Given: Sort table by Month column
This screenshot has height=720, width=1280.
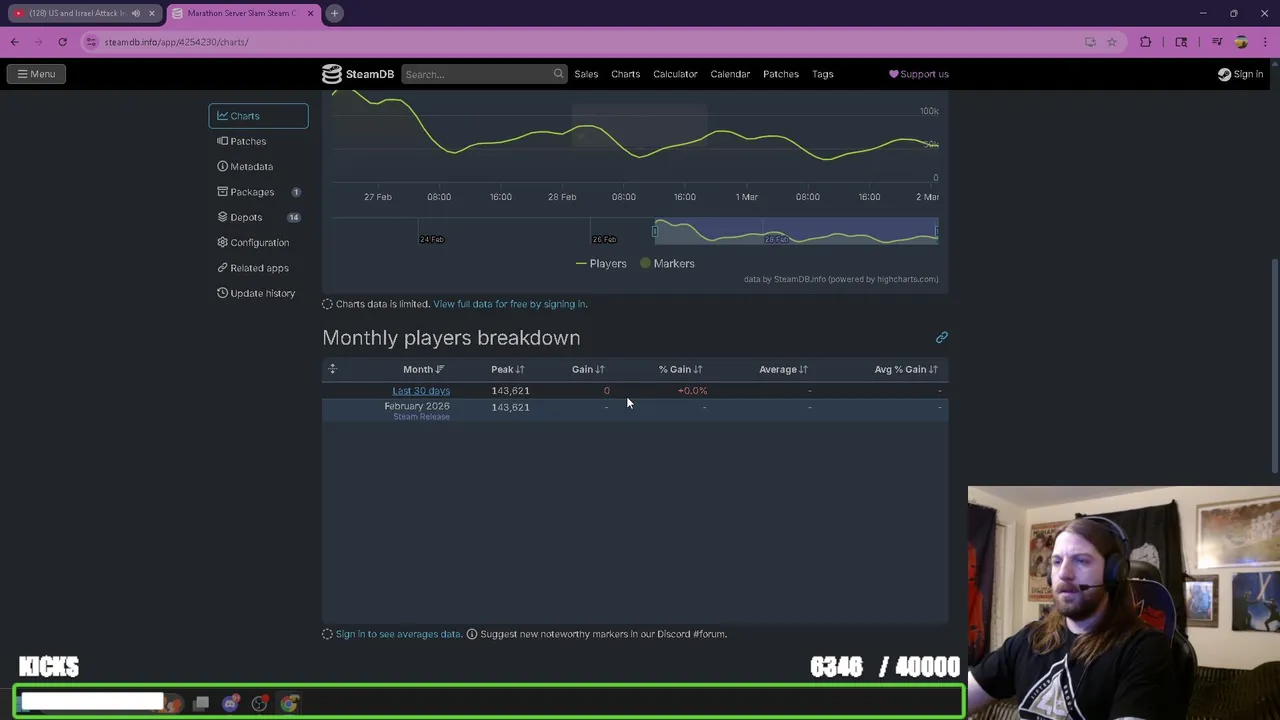Looking at the screenshot, I should pyautogui.click(x=423, y=370).
